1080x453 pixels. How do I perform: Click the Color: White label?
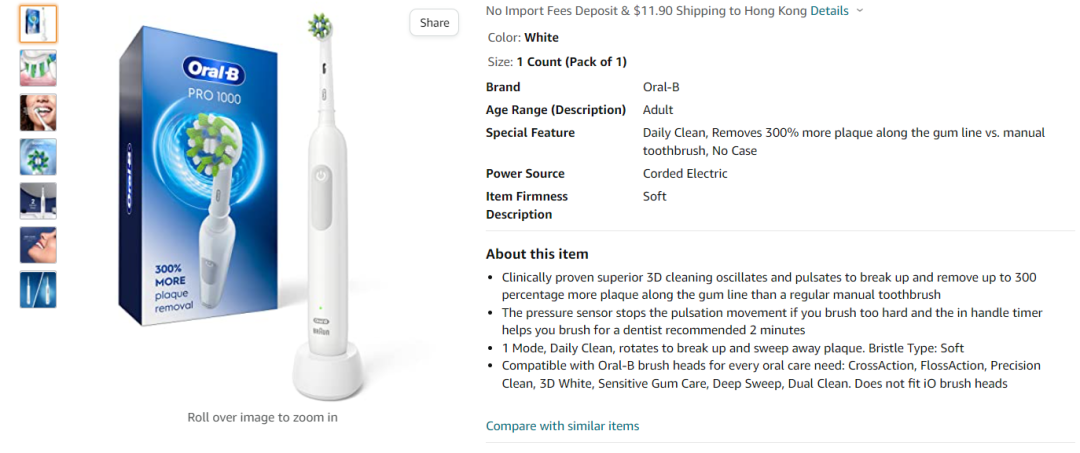523,38
